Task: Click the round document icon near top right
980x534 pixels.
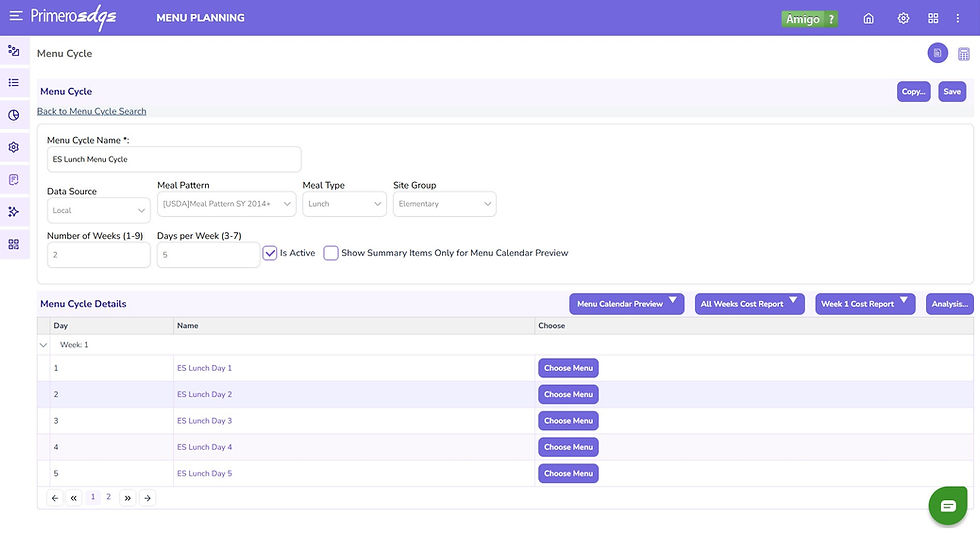Action: pos(938,53)
